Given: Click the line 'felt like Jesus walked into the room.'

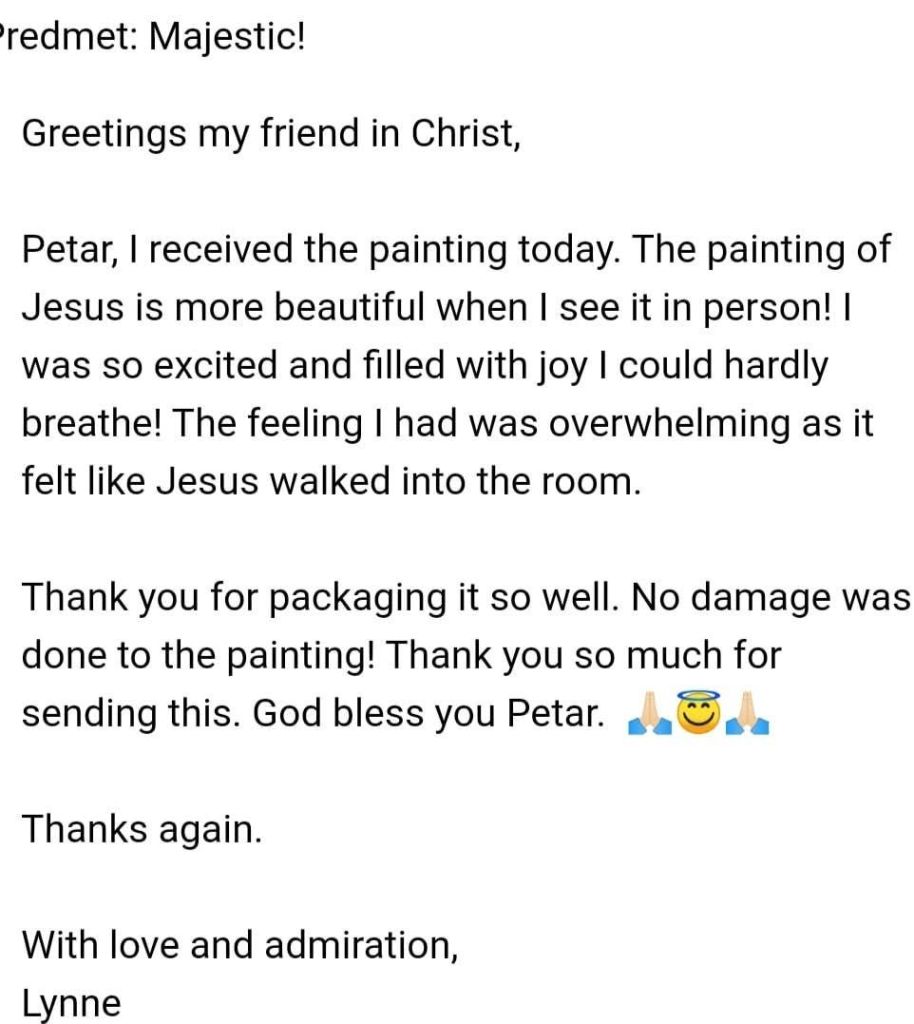Looking at the screenshot, I should [329, 482].
